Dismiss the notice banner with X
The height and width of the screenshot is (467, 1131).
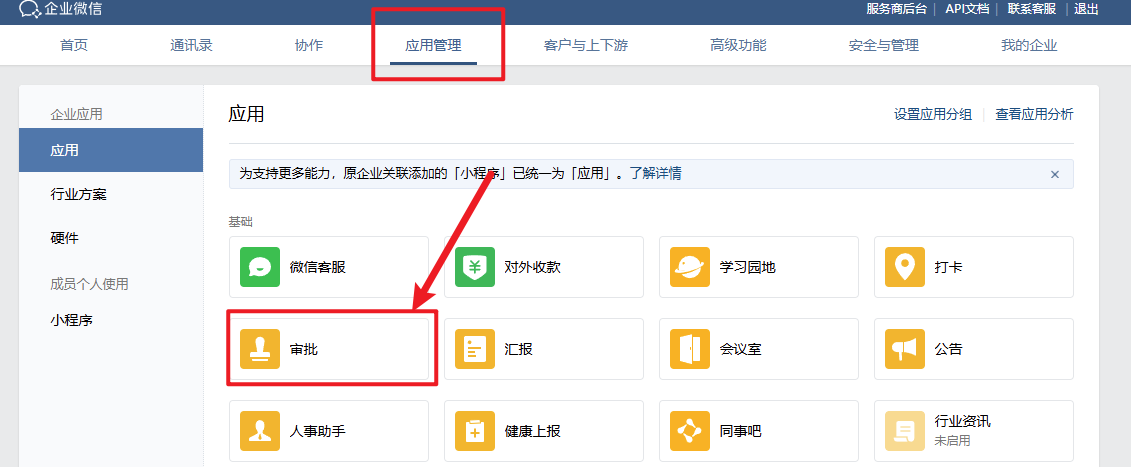click(1054, 174)
